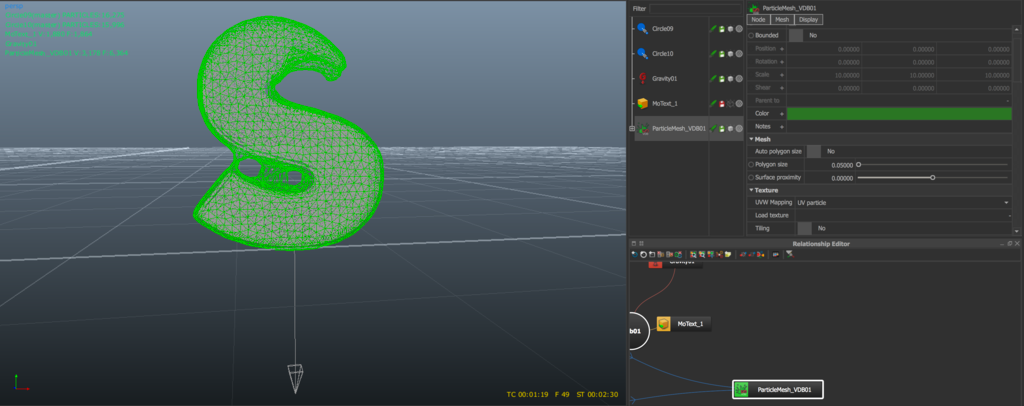Screen dimensions: 1024x406
Task: Click the TC 00:01:19 time code readout
Action: pyautogui.click(x=527, y=394)
